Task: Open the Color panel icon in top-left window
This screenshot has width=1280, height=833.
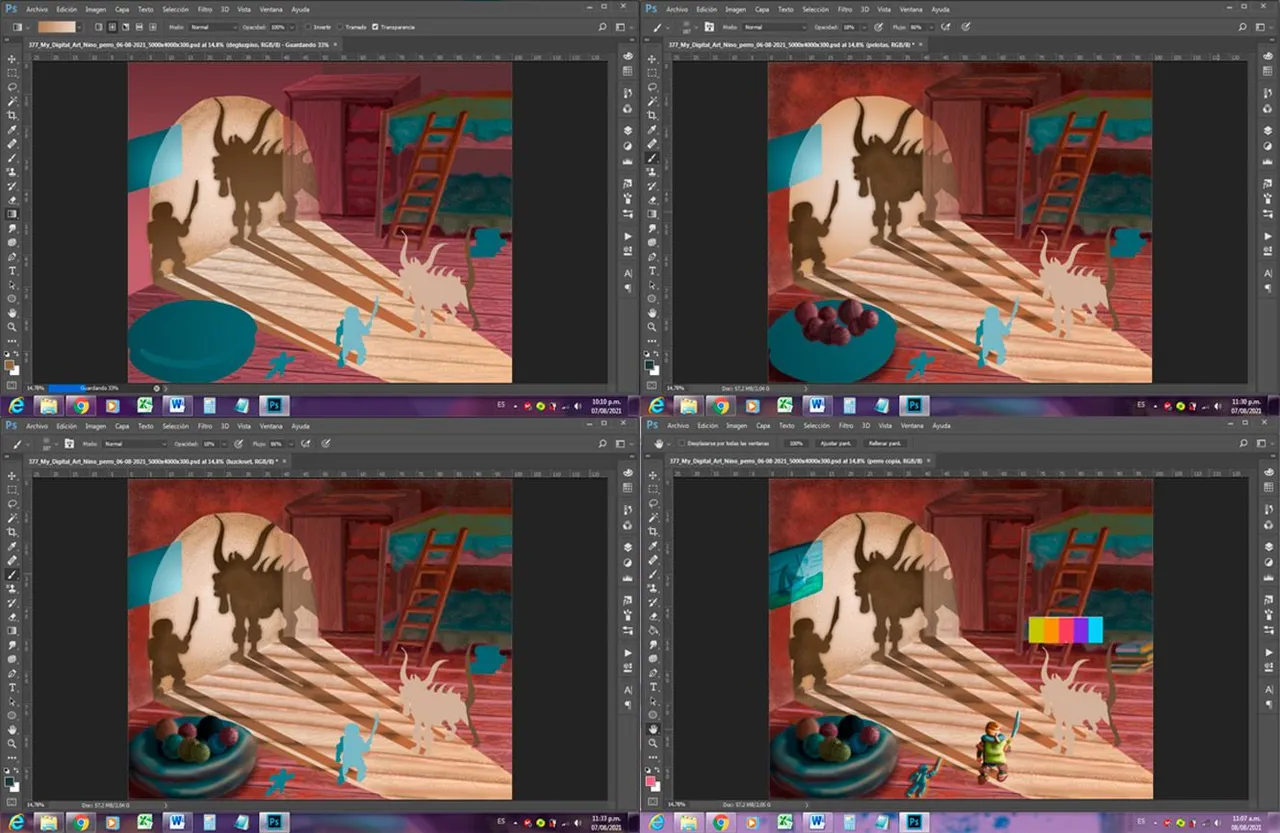Action: tap(627, 56)
